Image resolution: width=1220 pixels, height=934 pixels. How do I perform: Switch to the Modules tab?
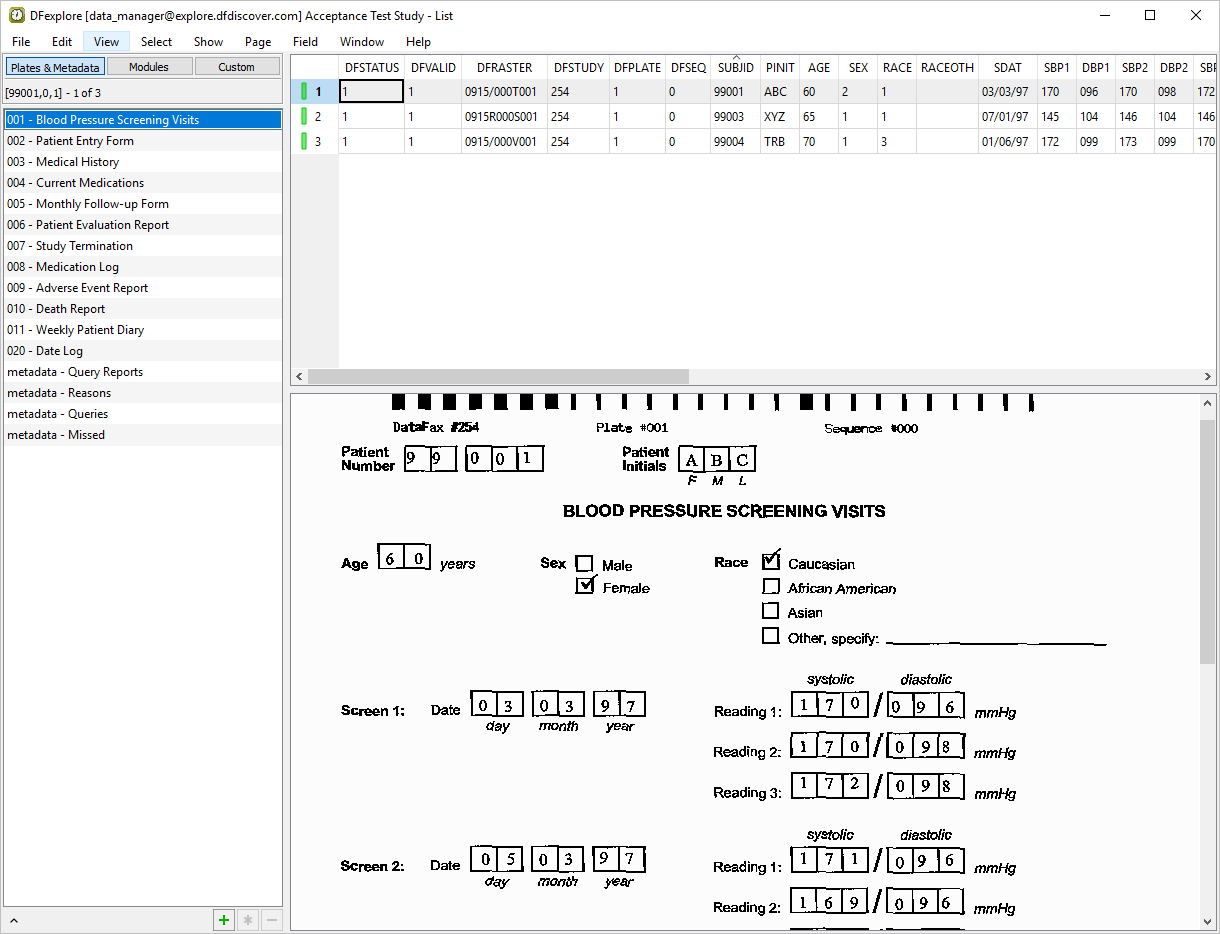click(x=149, y=67)
